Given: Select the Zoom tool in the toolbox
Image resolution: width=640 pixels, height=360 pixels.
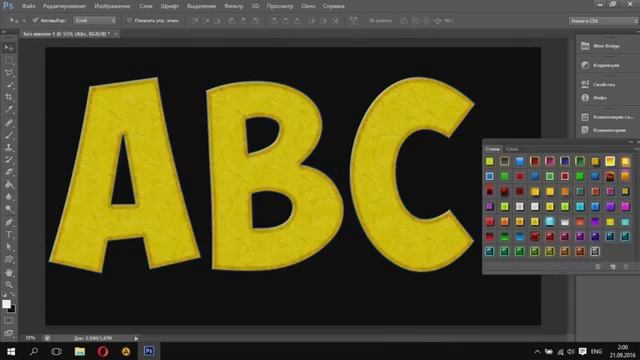Looking at the screenshot, I should [x=9, y=284].
